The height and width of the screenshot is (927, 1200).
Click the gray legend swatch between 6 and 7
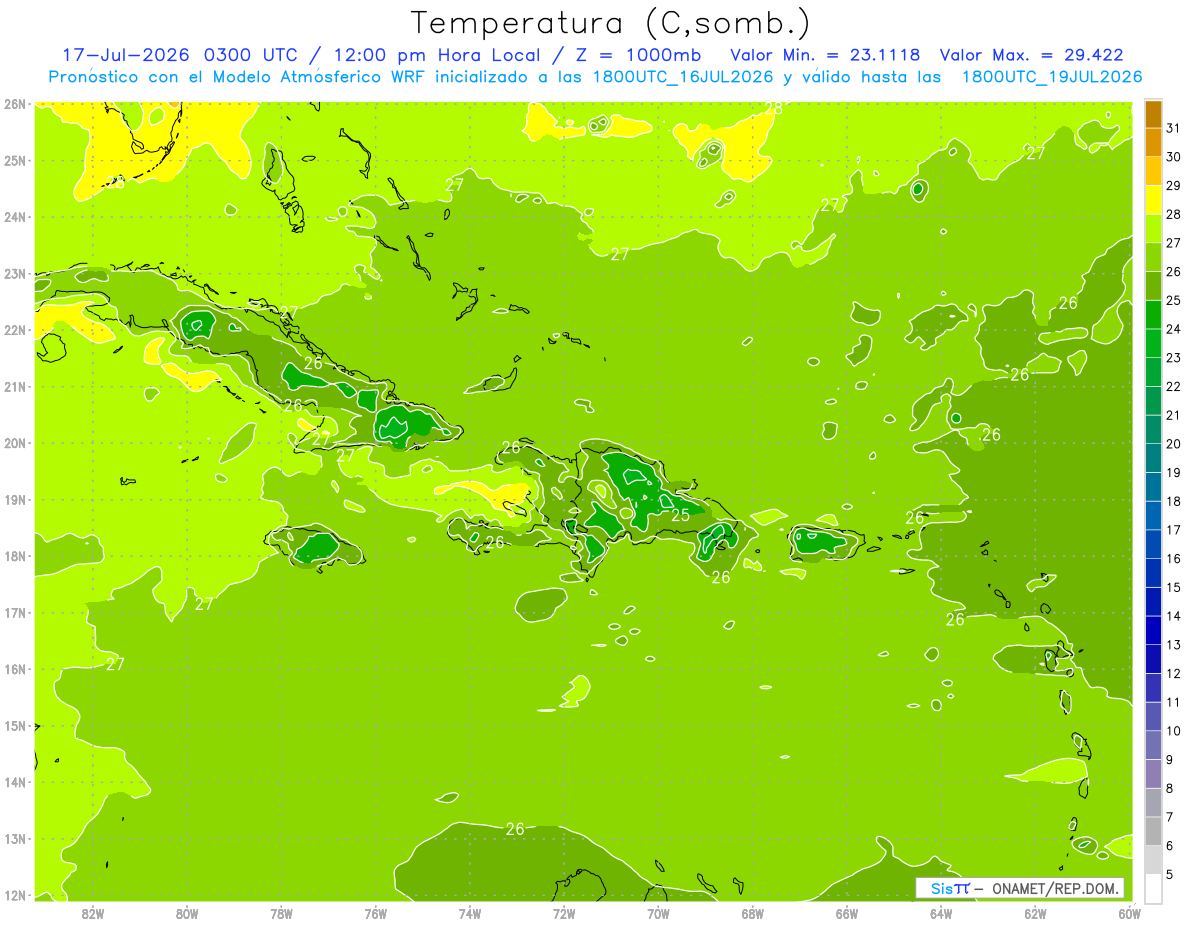(1153, 831)
